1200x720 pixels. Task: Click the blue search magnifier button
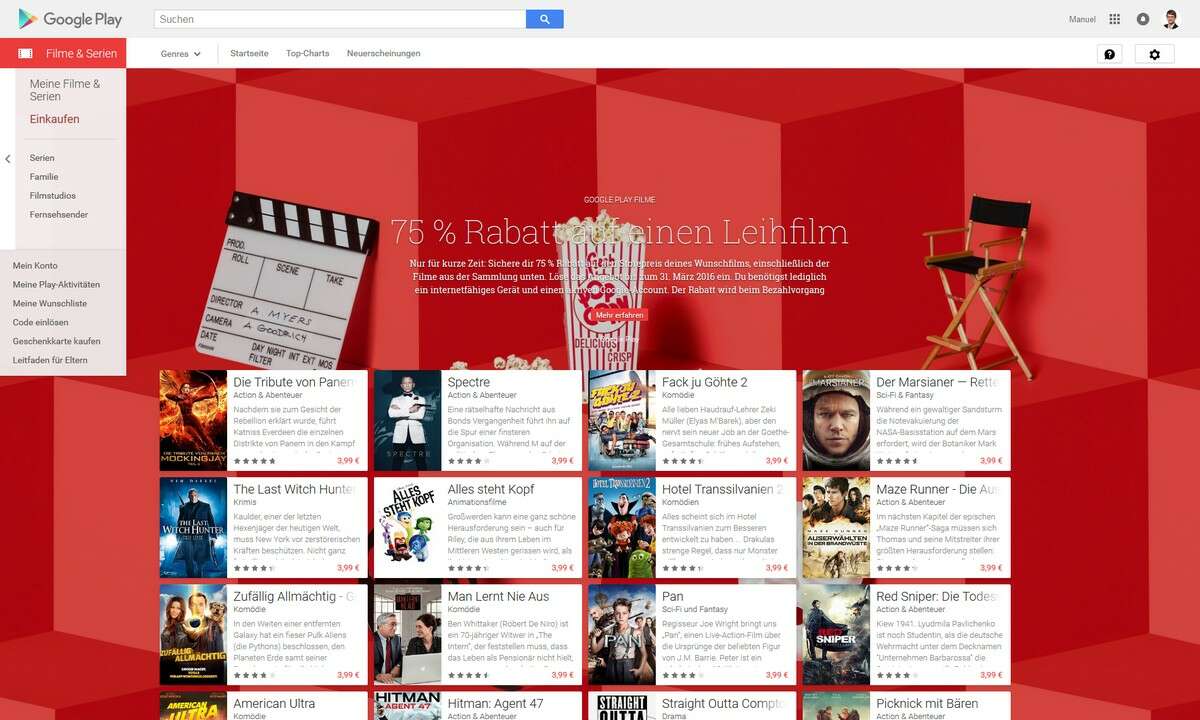click(x=544, y=19)
